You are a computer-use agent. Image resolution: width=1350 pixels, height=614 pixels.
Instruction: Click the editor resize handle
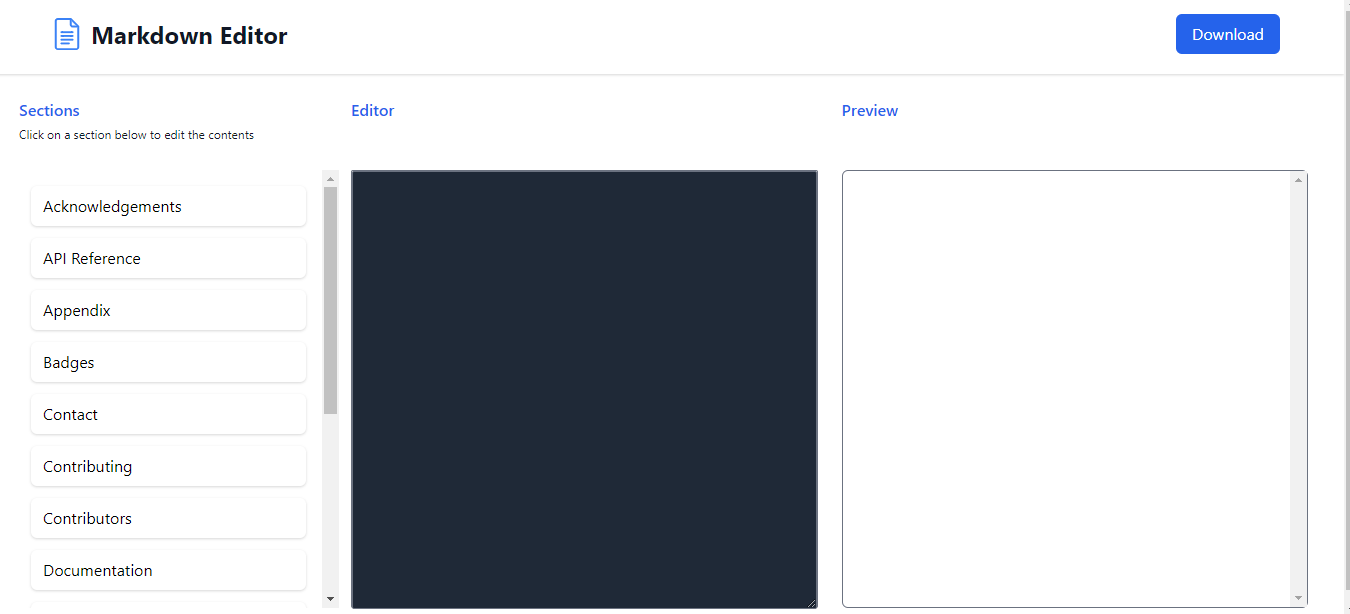point(812,601)
